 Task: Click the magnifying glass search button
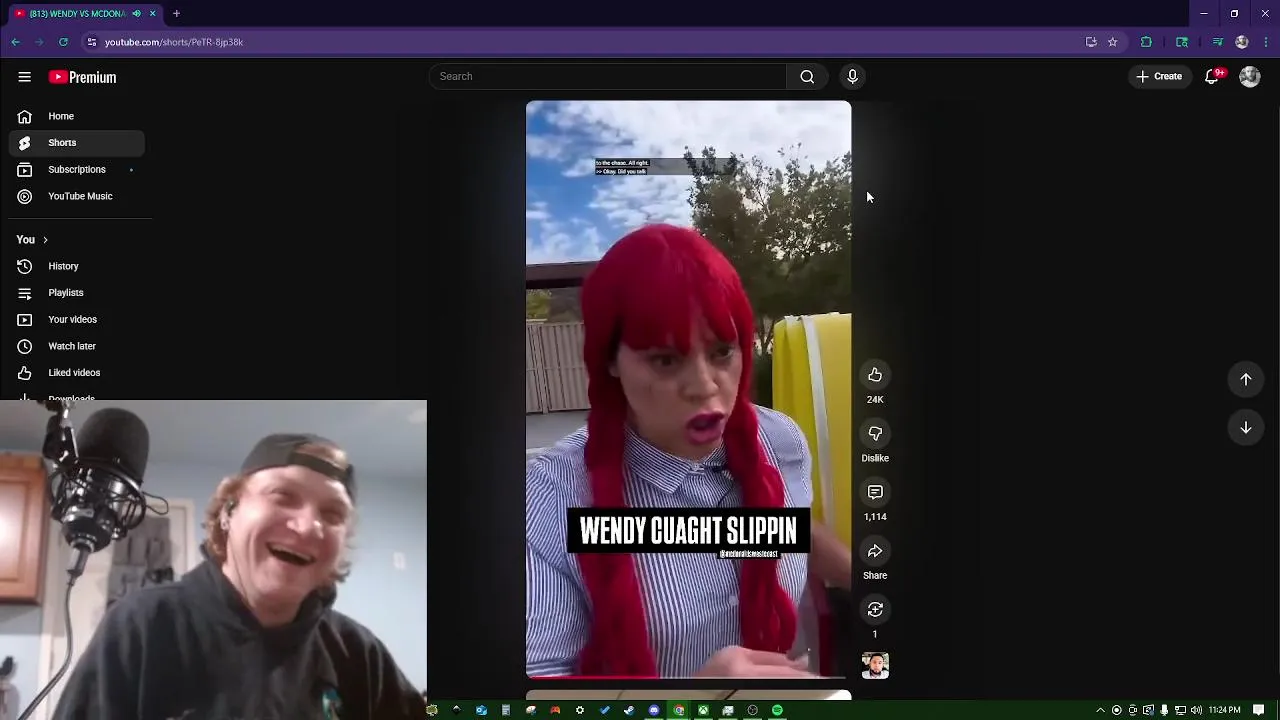pyautogui.click(x=807, y=76)
